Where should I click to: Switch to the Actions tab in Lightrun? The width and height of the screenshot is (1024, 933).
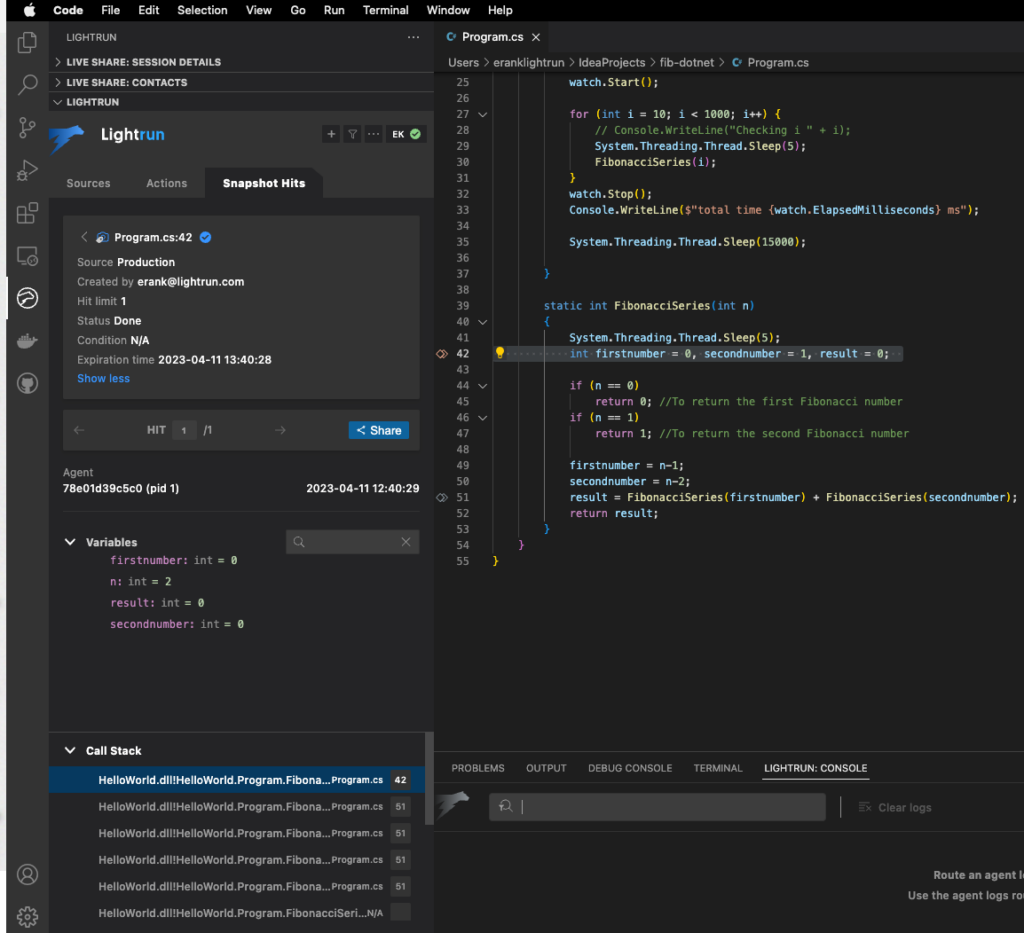pyautogui.click(x=166, y=183)
